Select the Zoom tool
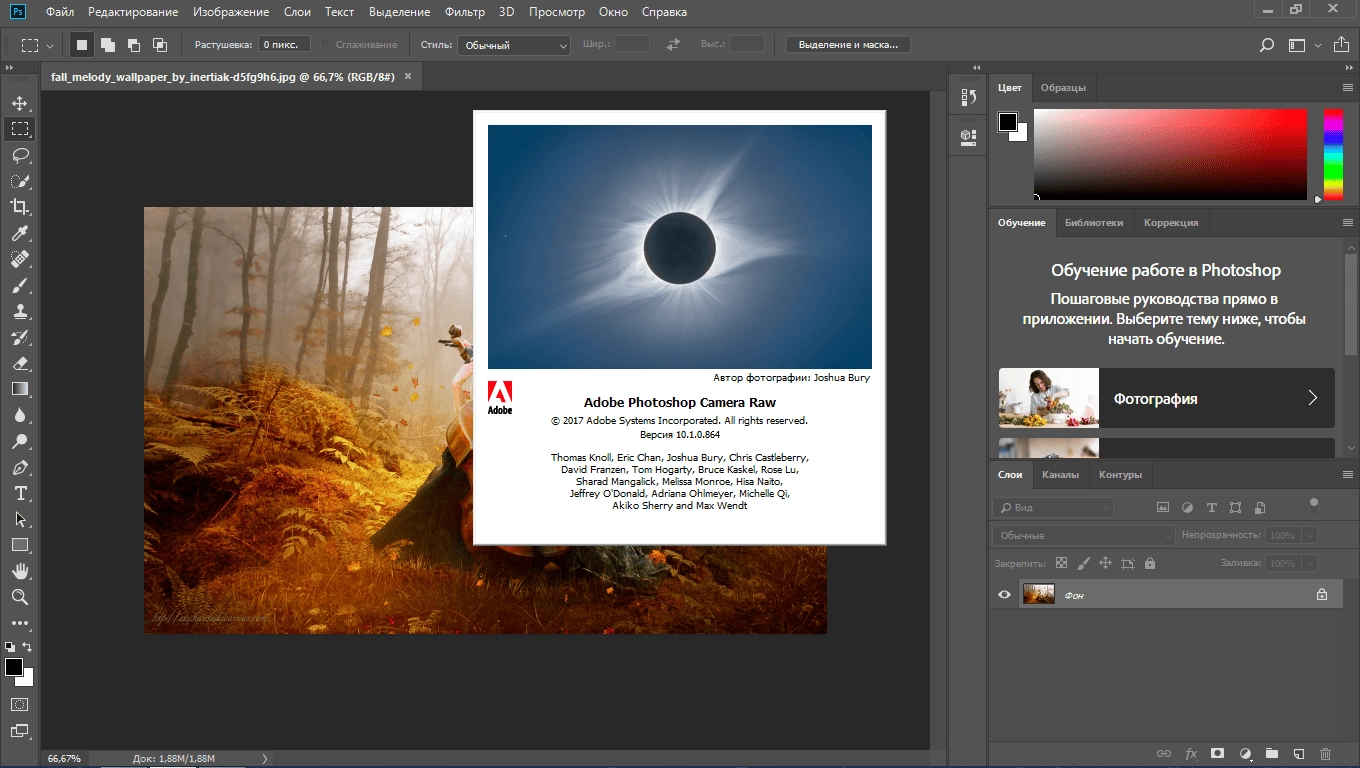This screenshot has height=768, width=1360. pyautogui.click(x=19, y=597)
